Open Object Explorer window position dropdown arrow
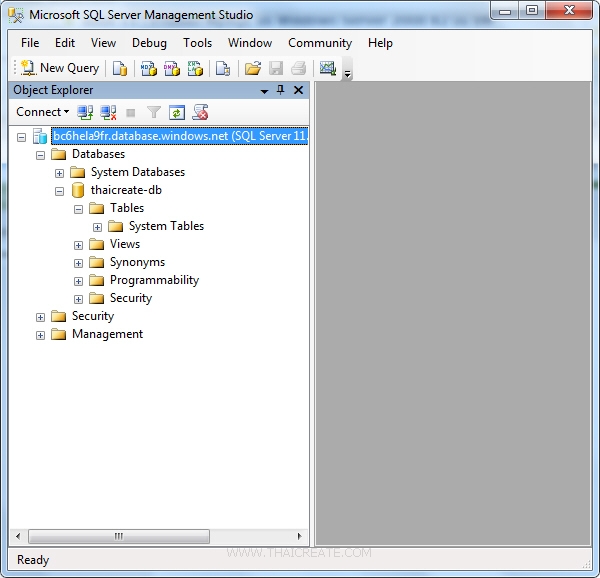The image size is (600, 578). coord(264,91)
